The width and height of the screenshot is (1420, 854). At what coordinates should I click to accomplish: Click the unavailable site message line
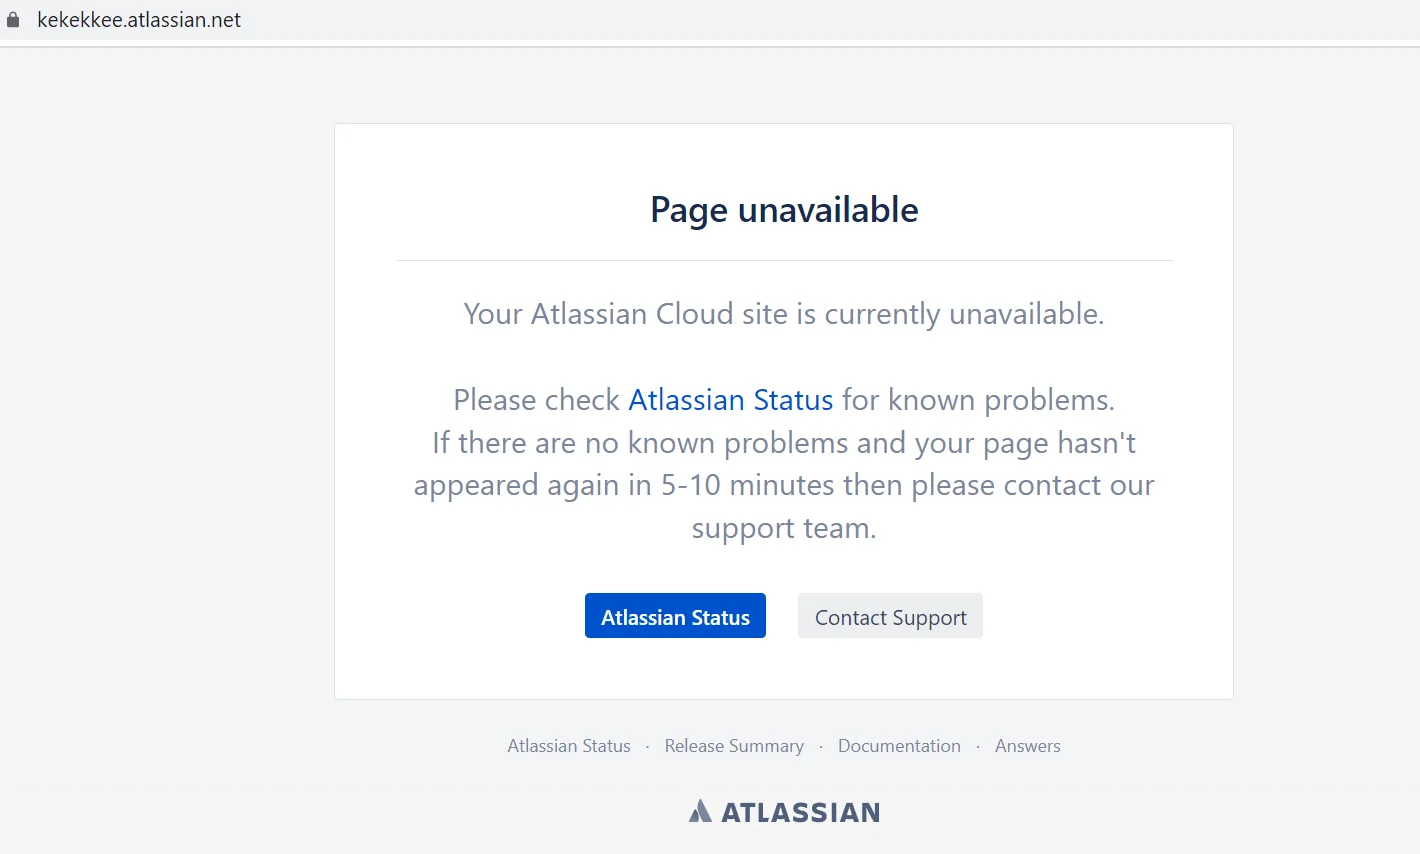783,313
